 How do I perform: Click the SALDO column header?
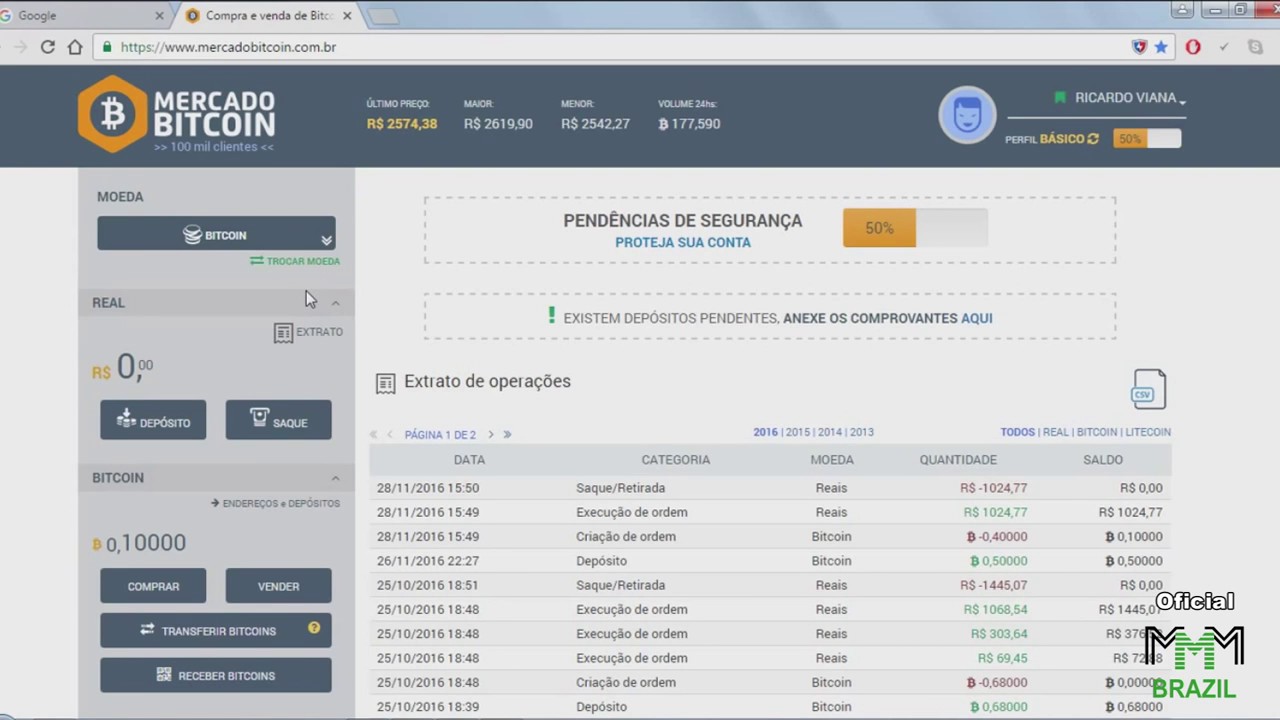coord(1103,460)
